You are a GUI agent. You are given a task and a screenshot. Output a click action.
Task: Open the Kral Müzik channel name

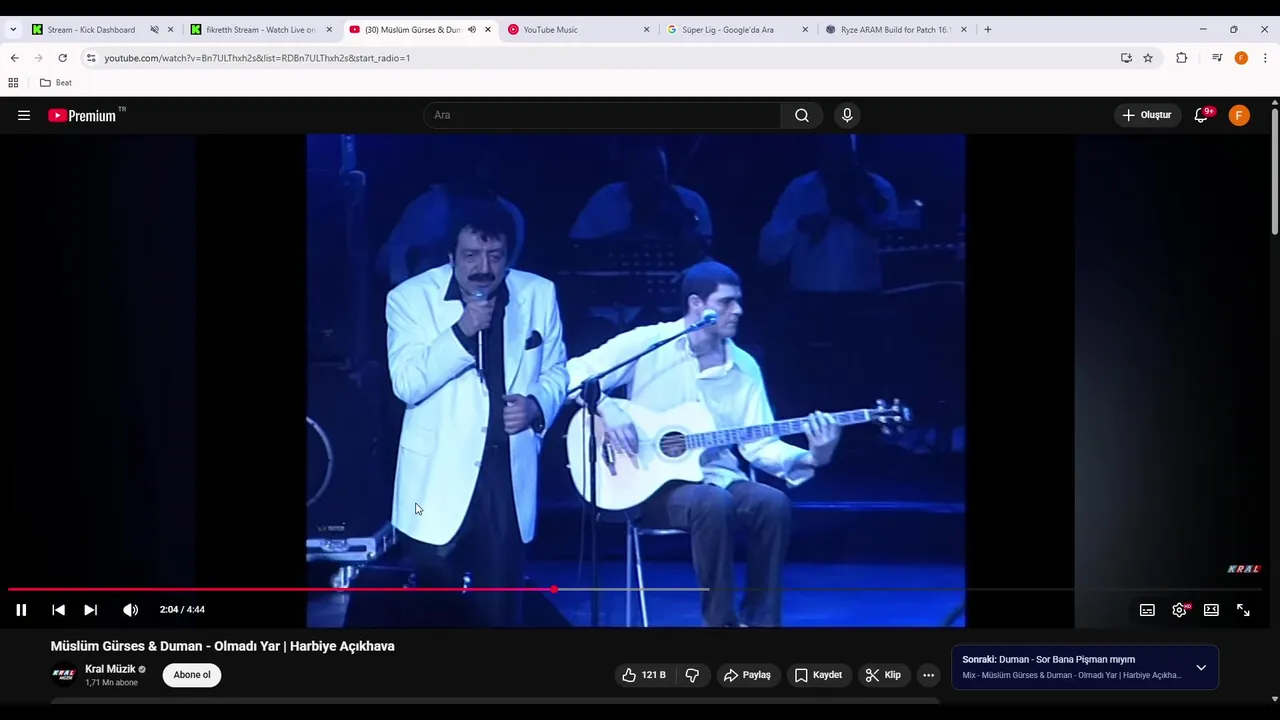(x=110, y=669)
